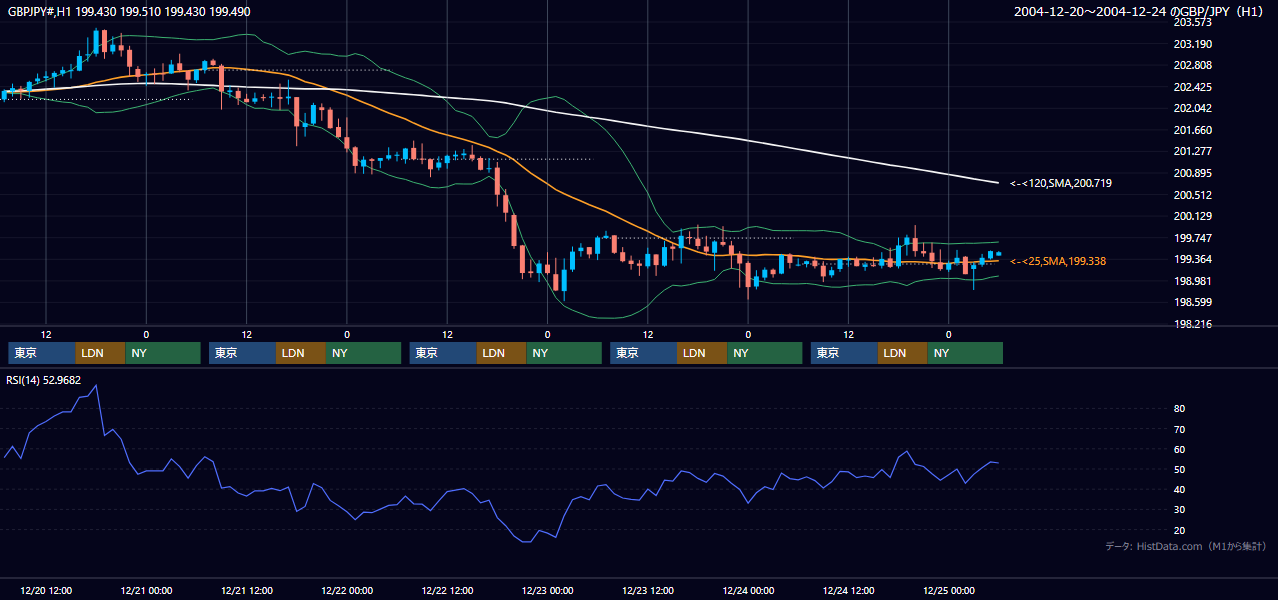This screenshot has width=1278, height=600.
Task: Click price axis label 203.573
Action: pos(1192,22)
